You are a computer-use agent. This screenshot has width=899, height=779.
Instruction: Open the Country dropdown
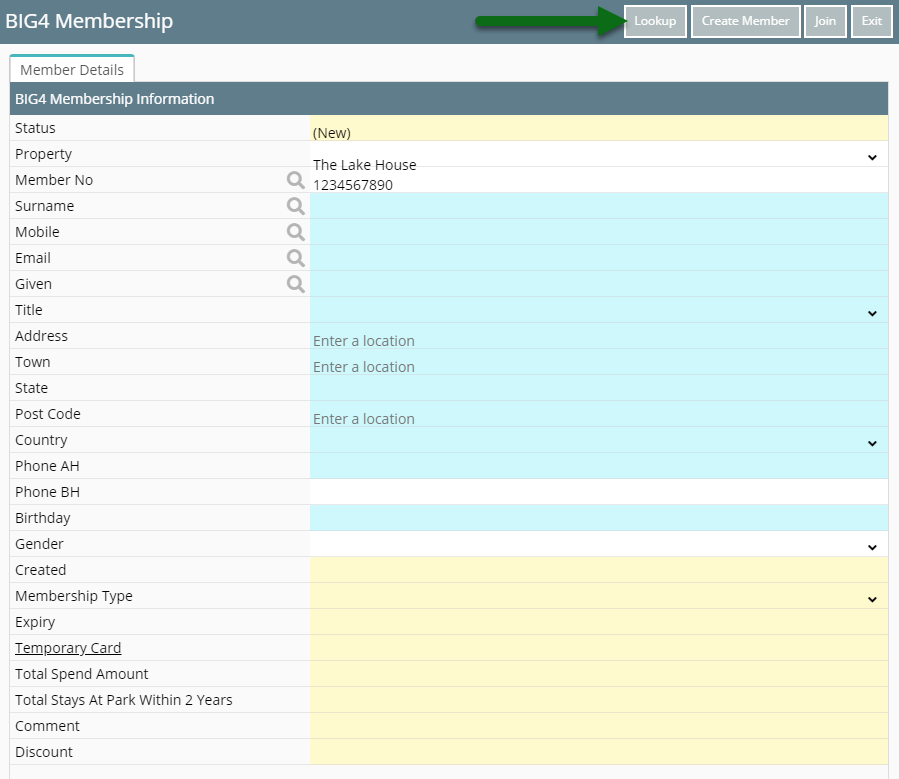[871, 443]
